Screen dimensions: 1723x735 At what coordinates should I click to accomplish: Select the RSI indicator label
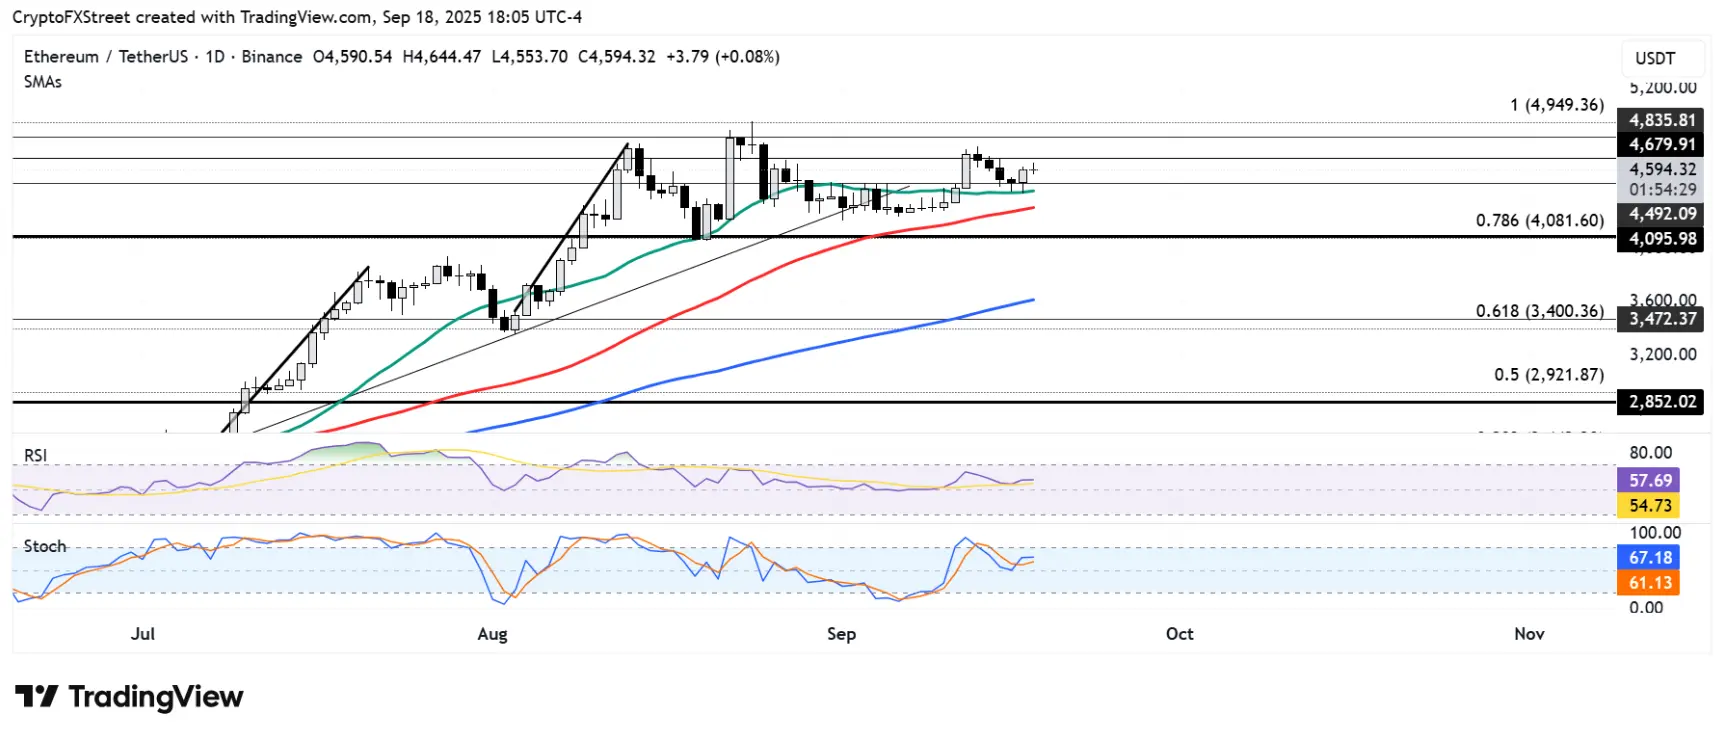point(36,455)
